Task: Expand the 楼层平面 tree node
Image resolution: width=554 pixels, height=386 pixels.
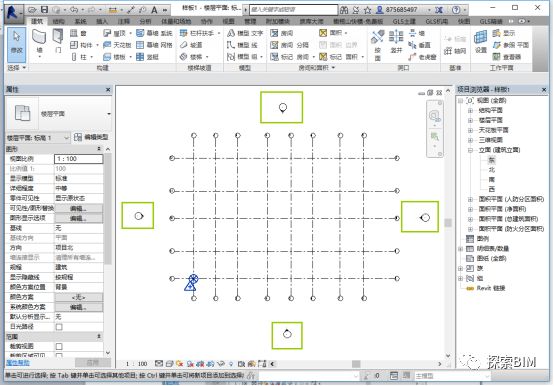Action: pos(470,120)
